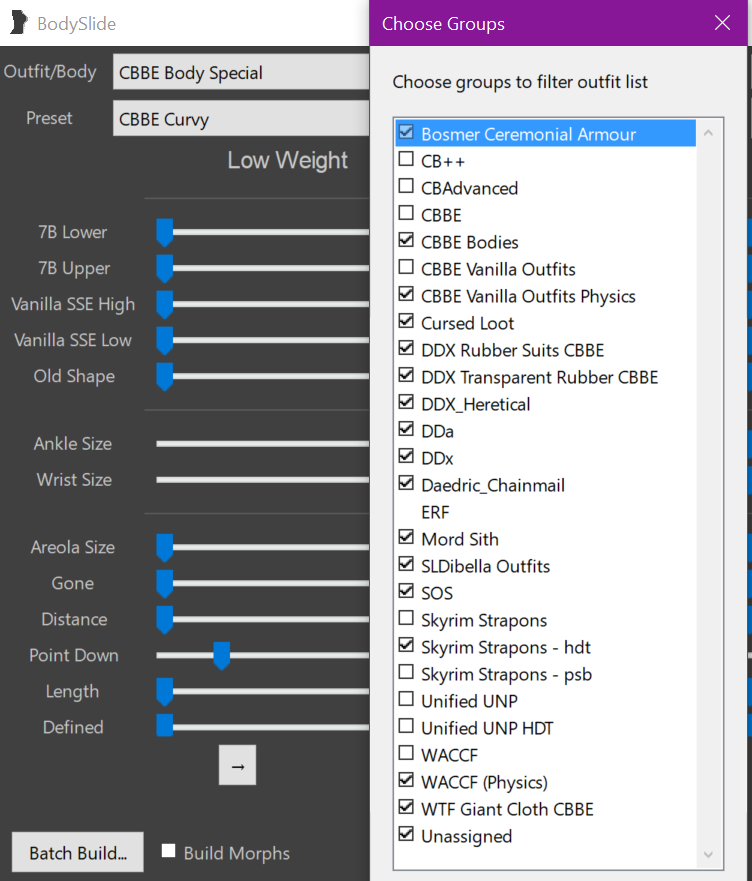
Task: Toggle the DDa group checkbox
Action: [x=406, y=429]
